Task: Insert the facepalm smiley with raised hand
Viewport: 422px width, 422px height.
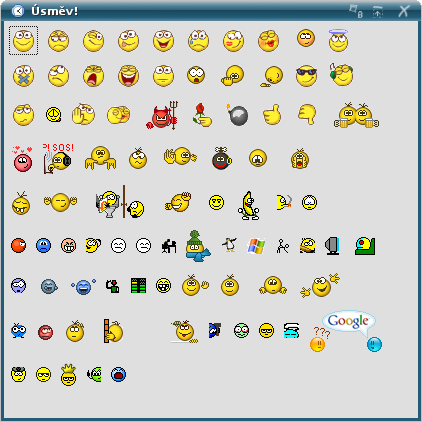Action: 83,114
